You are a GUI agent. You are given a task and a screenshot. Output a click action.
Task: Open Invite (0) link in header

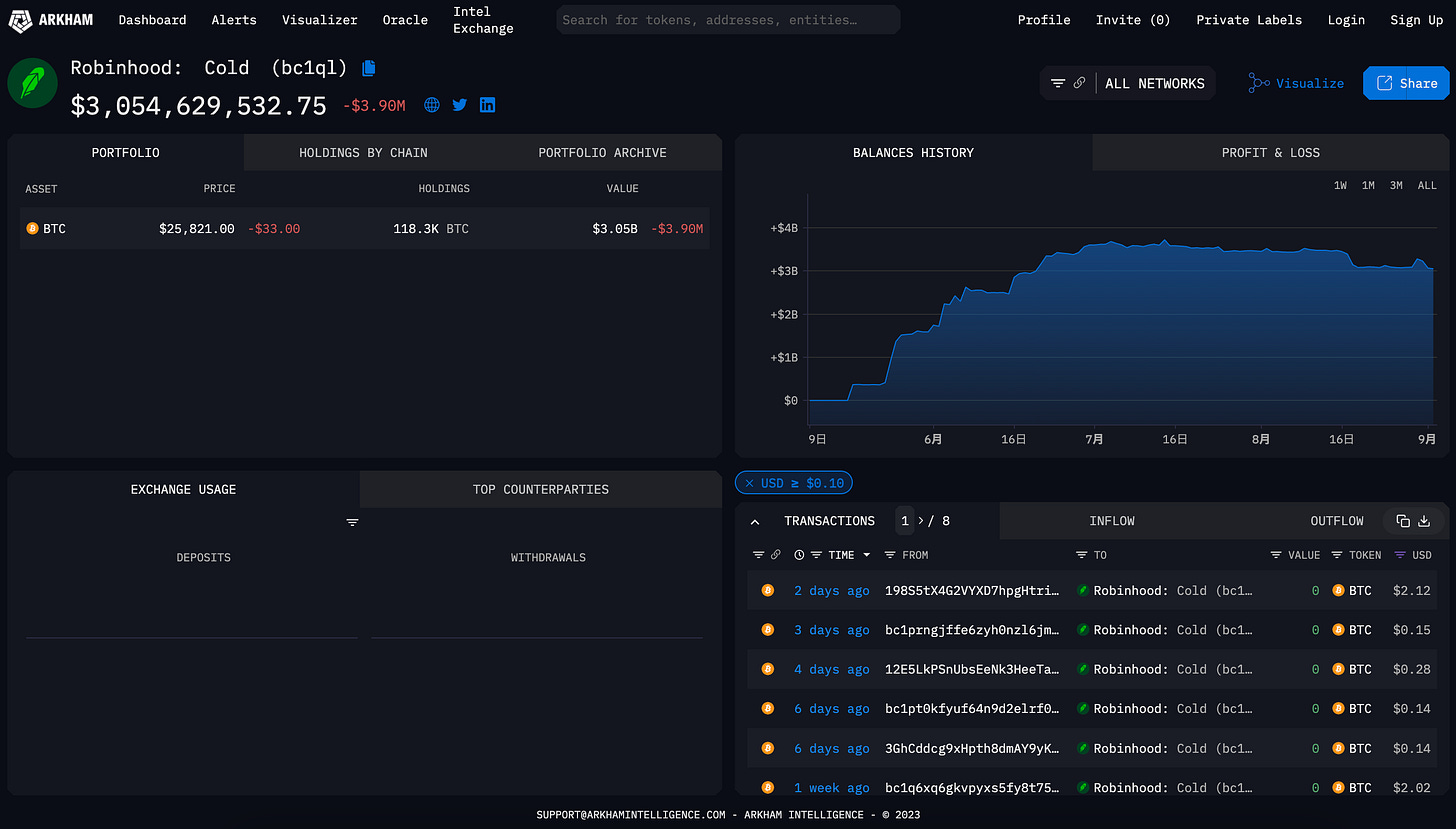point(1133,20)
